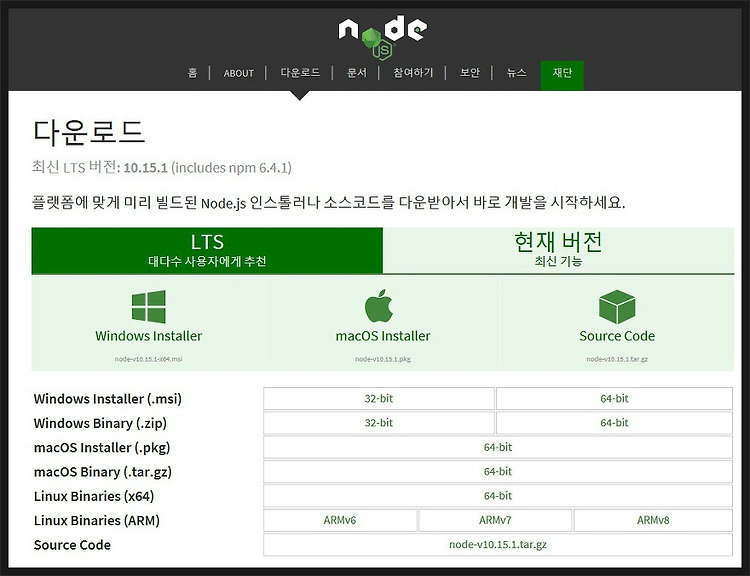The image size is (750, 576).
Task: Click the macOS Binary (.tar.gz) row label
Action: (102, 472)
